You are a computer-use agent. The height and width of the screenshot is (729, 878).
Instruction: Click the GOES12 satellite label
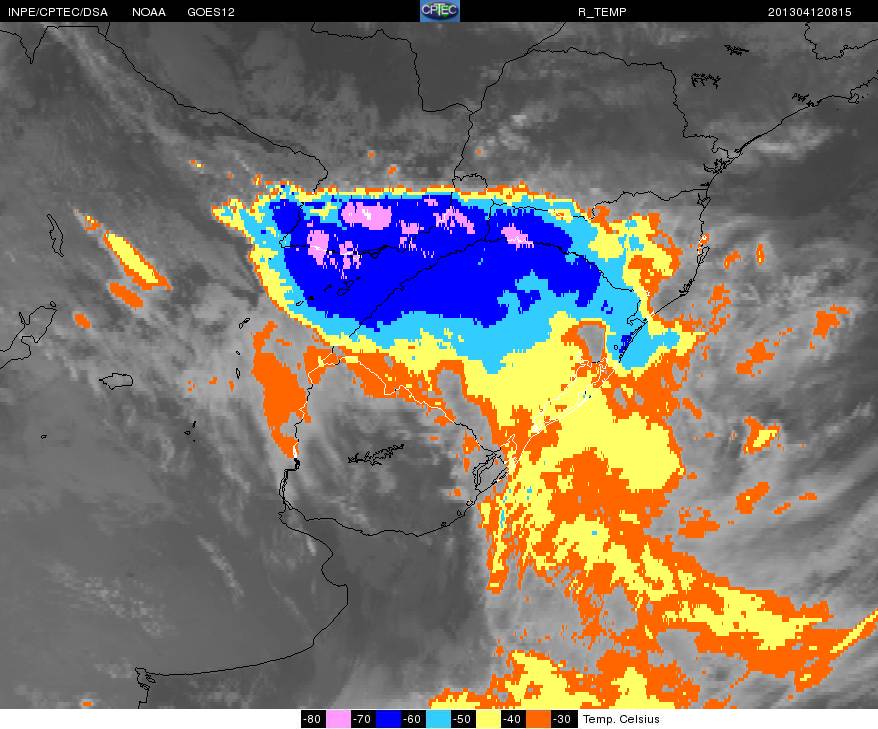tap(211, 12)
